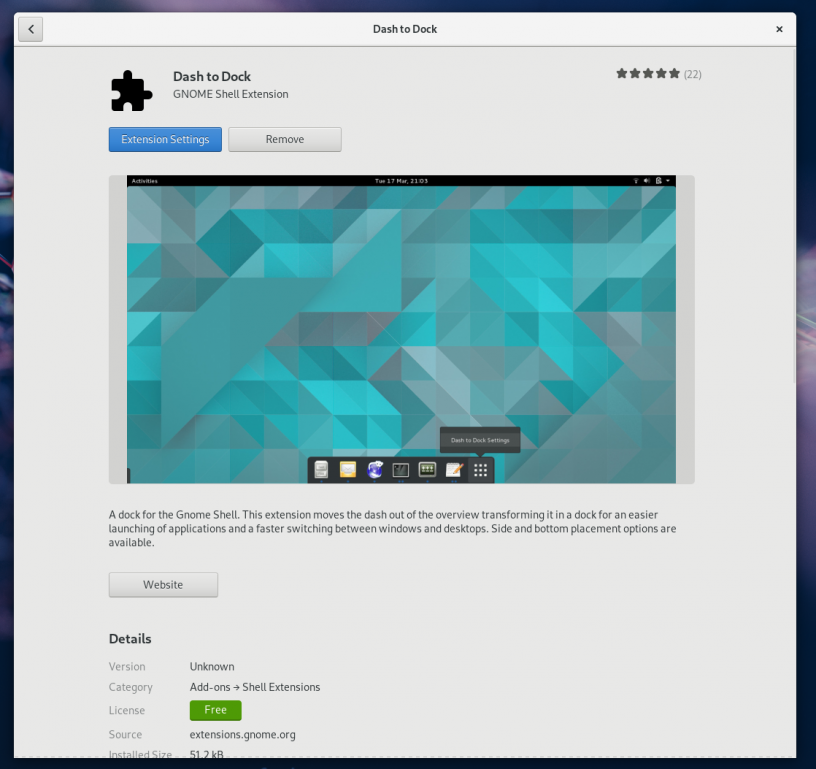Click the mail client icon in the dock preview

point(347,469)
